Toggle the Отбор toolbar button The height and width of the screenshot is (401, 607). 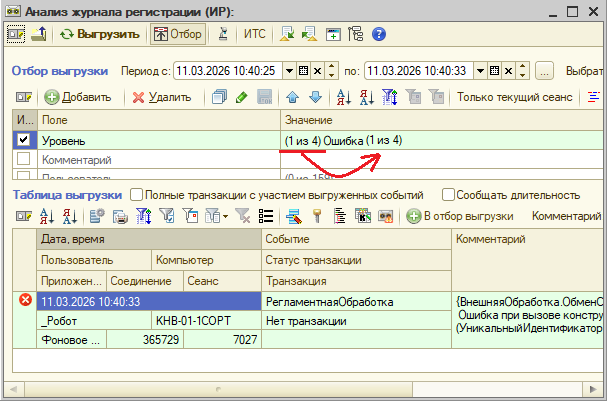tap(178, 34)
